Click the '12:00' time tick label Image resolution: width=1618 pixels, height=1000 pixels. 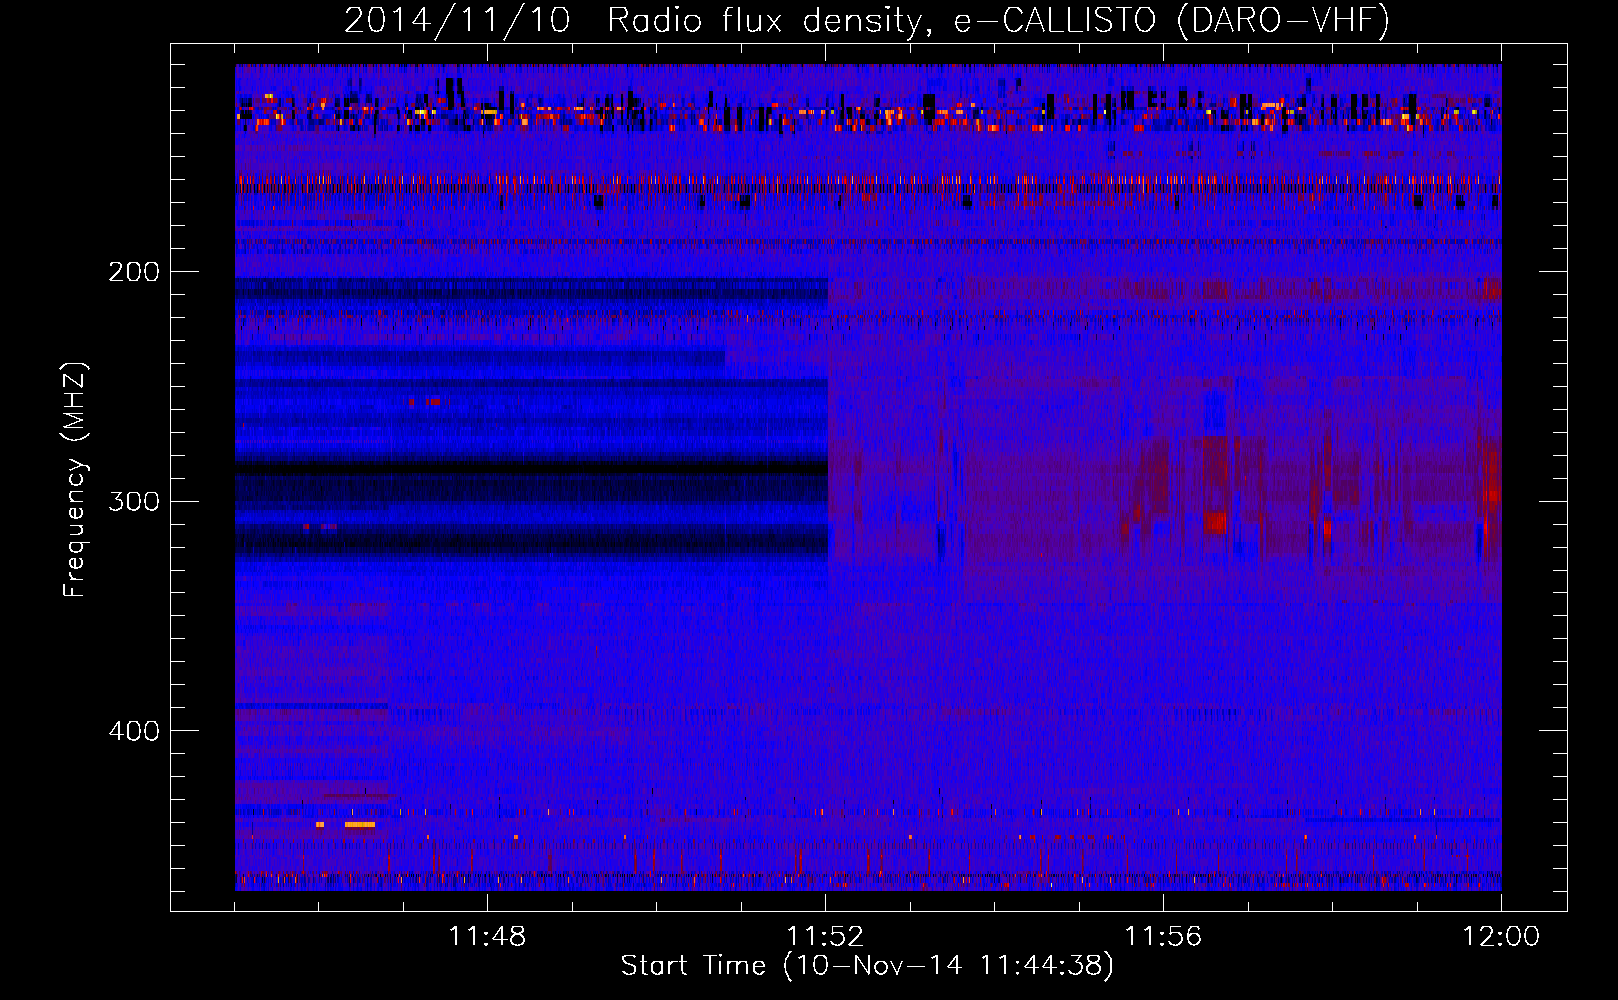tap(1501, 937)
